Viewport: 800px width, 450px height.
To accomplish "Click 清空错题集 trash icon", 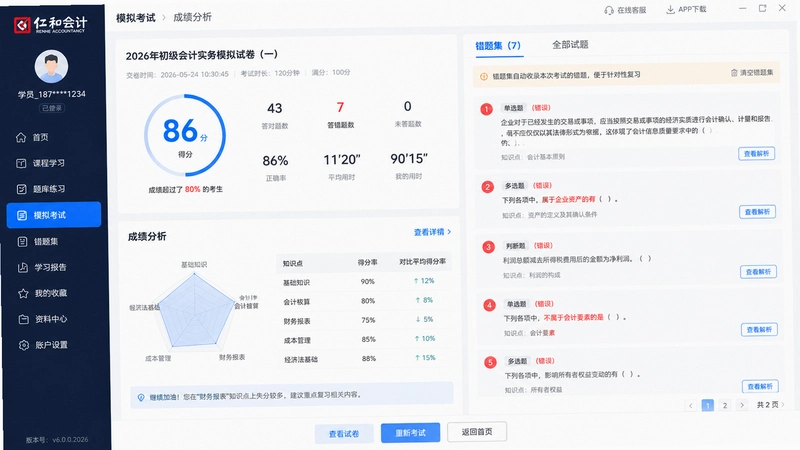I will coord(734,73).
